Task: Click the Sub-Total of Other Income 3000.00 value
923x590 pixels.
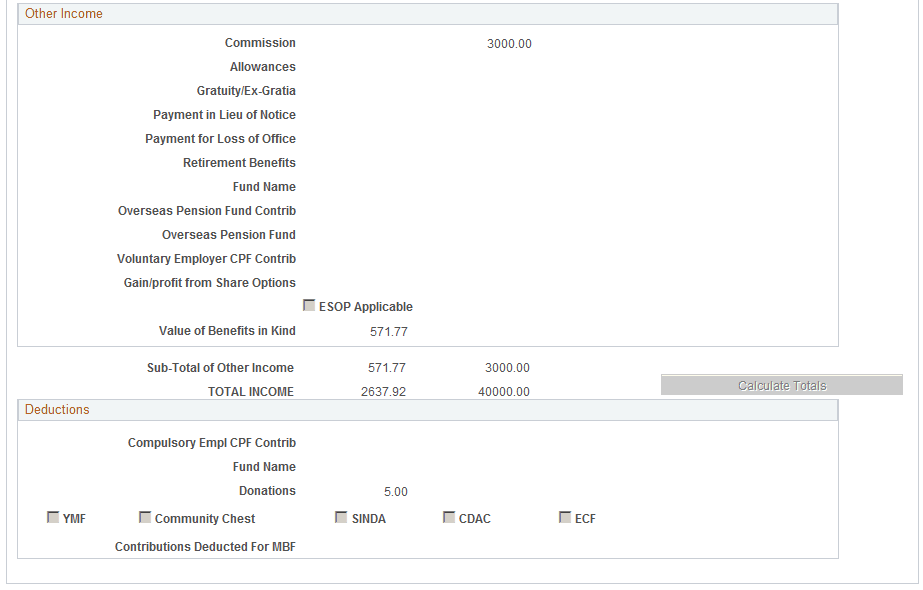Action: pyautogui.click(x=507, y=368)
